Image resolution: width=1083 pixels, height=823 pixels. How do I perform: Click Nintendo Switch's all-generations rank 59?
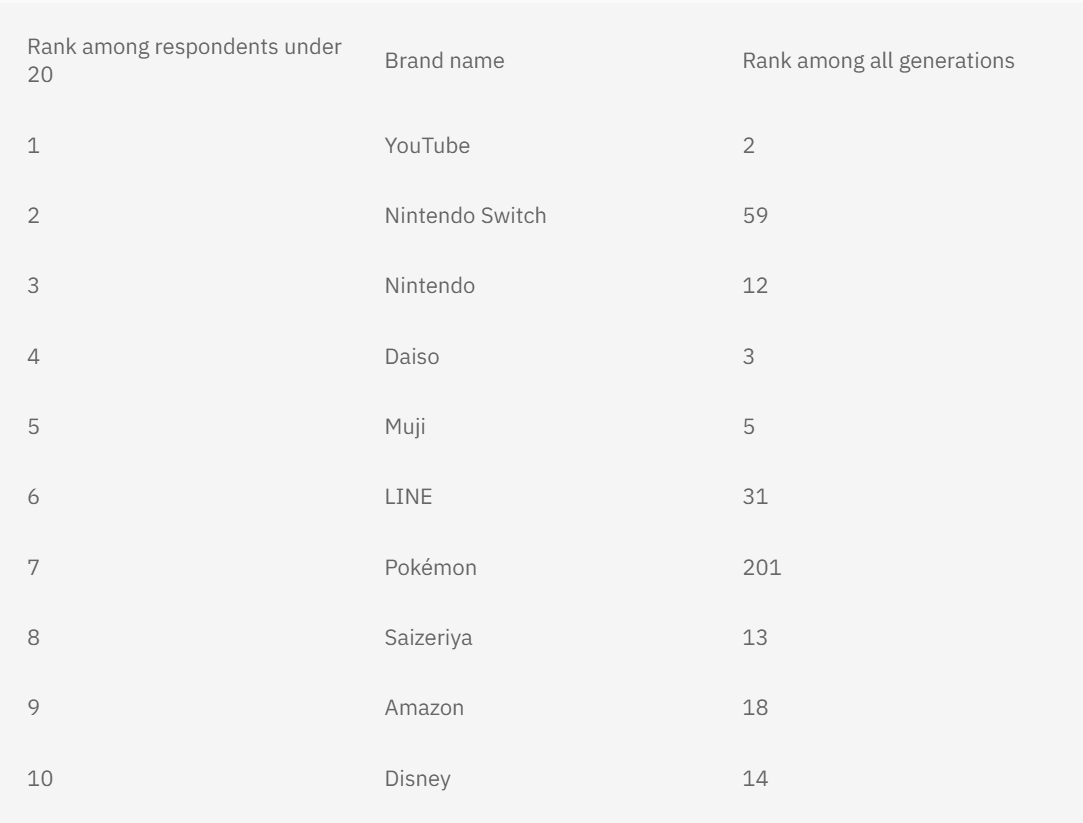click(x=755, y=215)
